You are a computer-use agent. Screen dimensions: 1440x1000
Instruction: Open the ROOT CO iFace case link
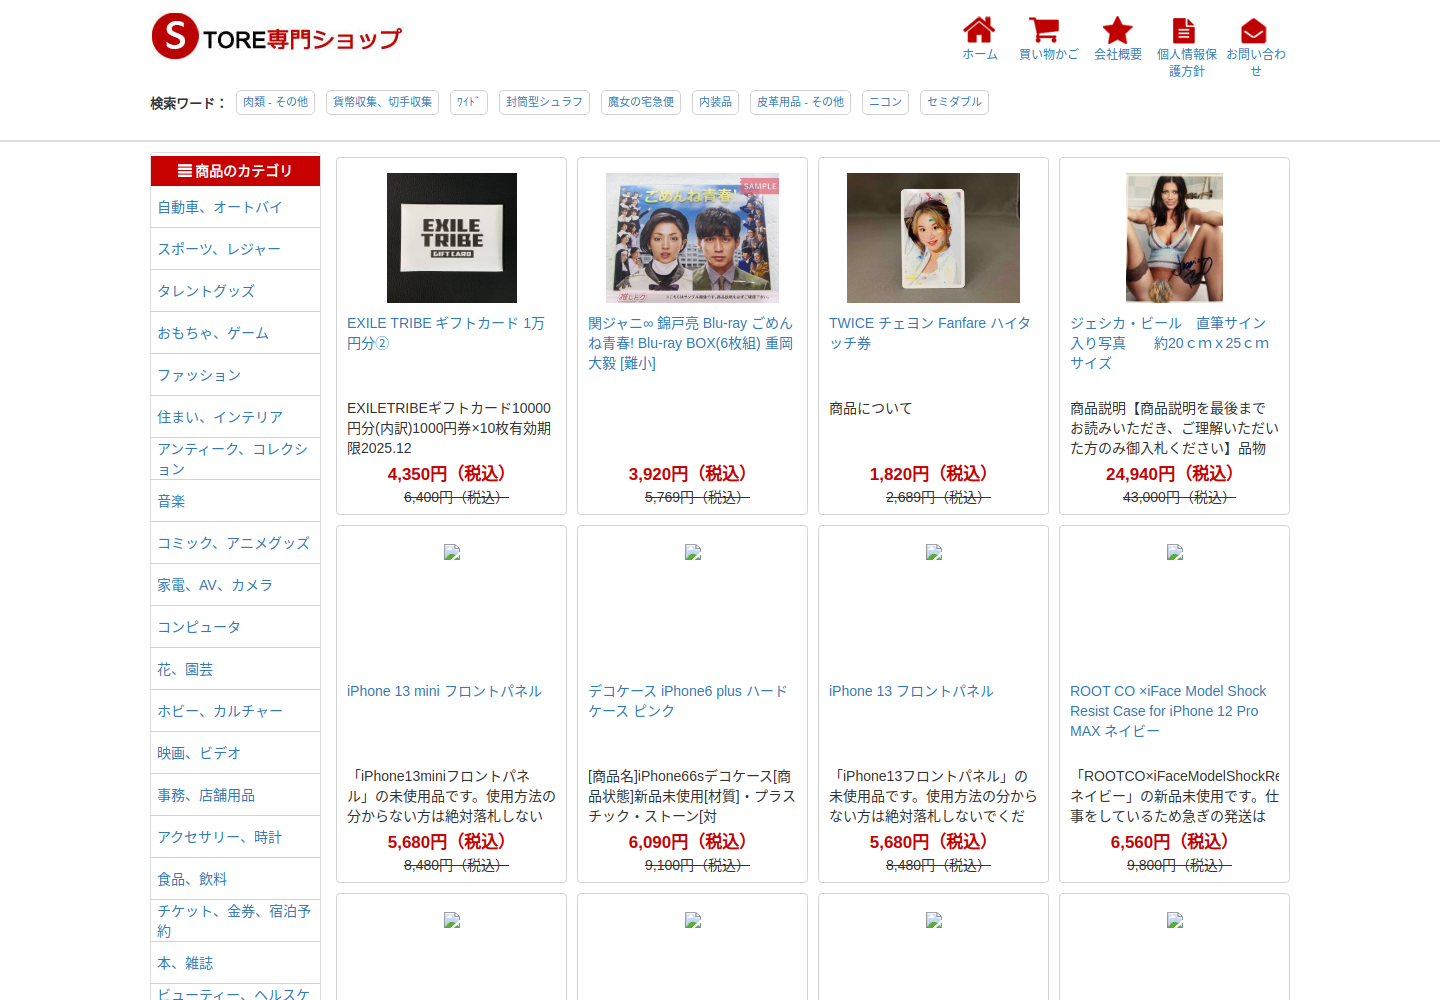click(1168, 711)
